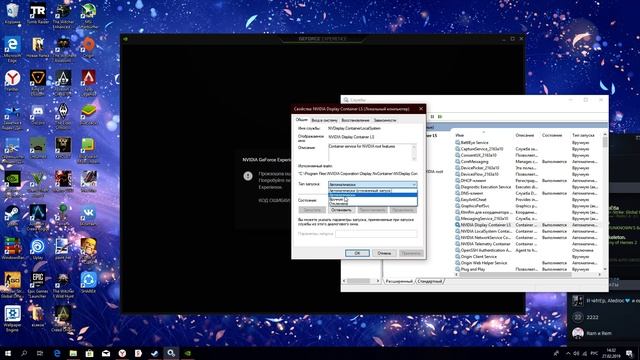Open taskbar search magnifier icon
Image resolution: width=640 pixels, height=360 pixels.
tap(24, 353)
